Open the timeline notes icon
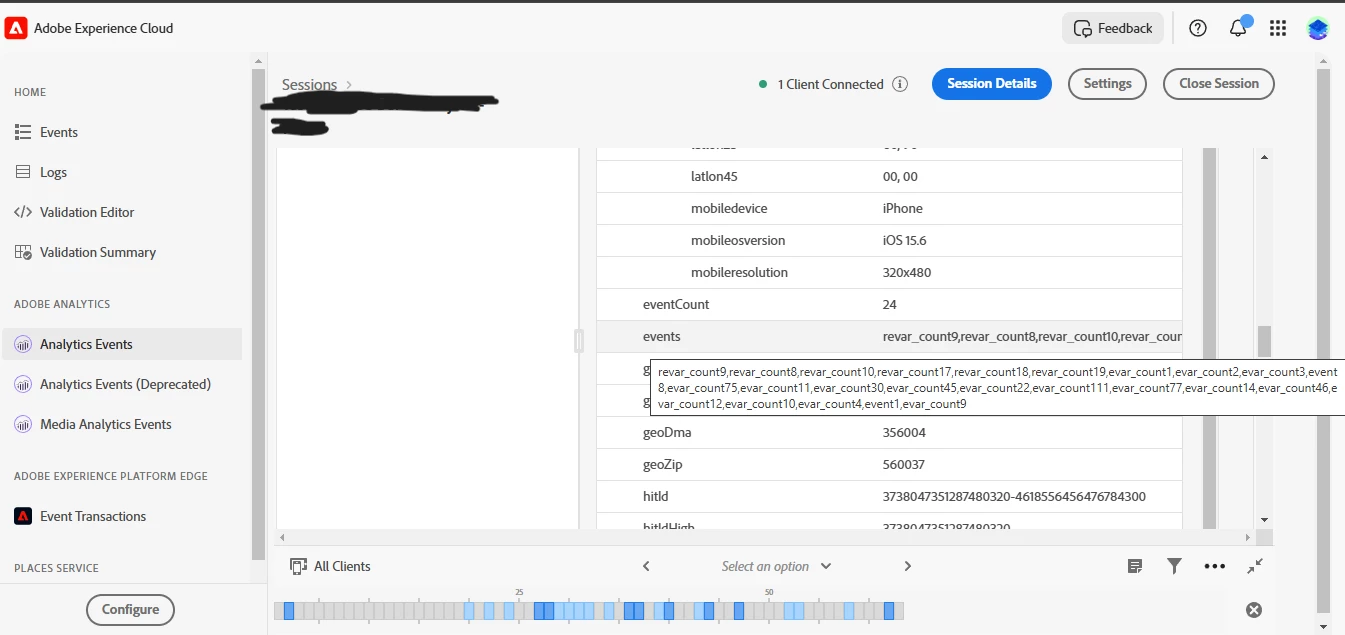Viewport: 1345px width, 635px height. pyautogui.click(x=1135, y=566)
